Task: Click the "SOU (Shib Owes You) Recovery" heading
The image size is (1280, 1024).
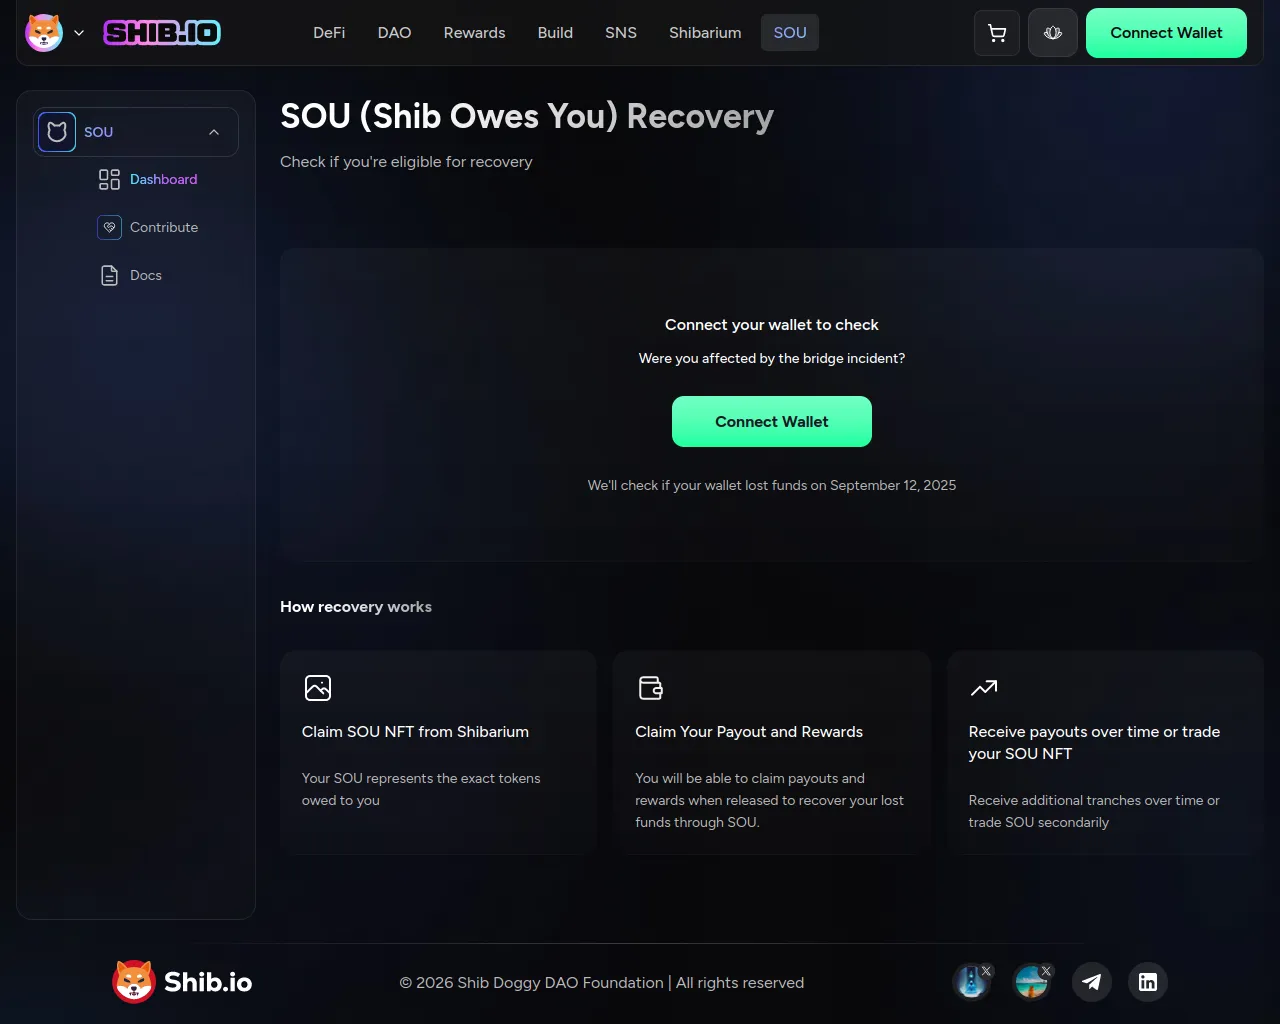Action: point(527,117)
